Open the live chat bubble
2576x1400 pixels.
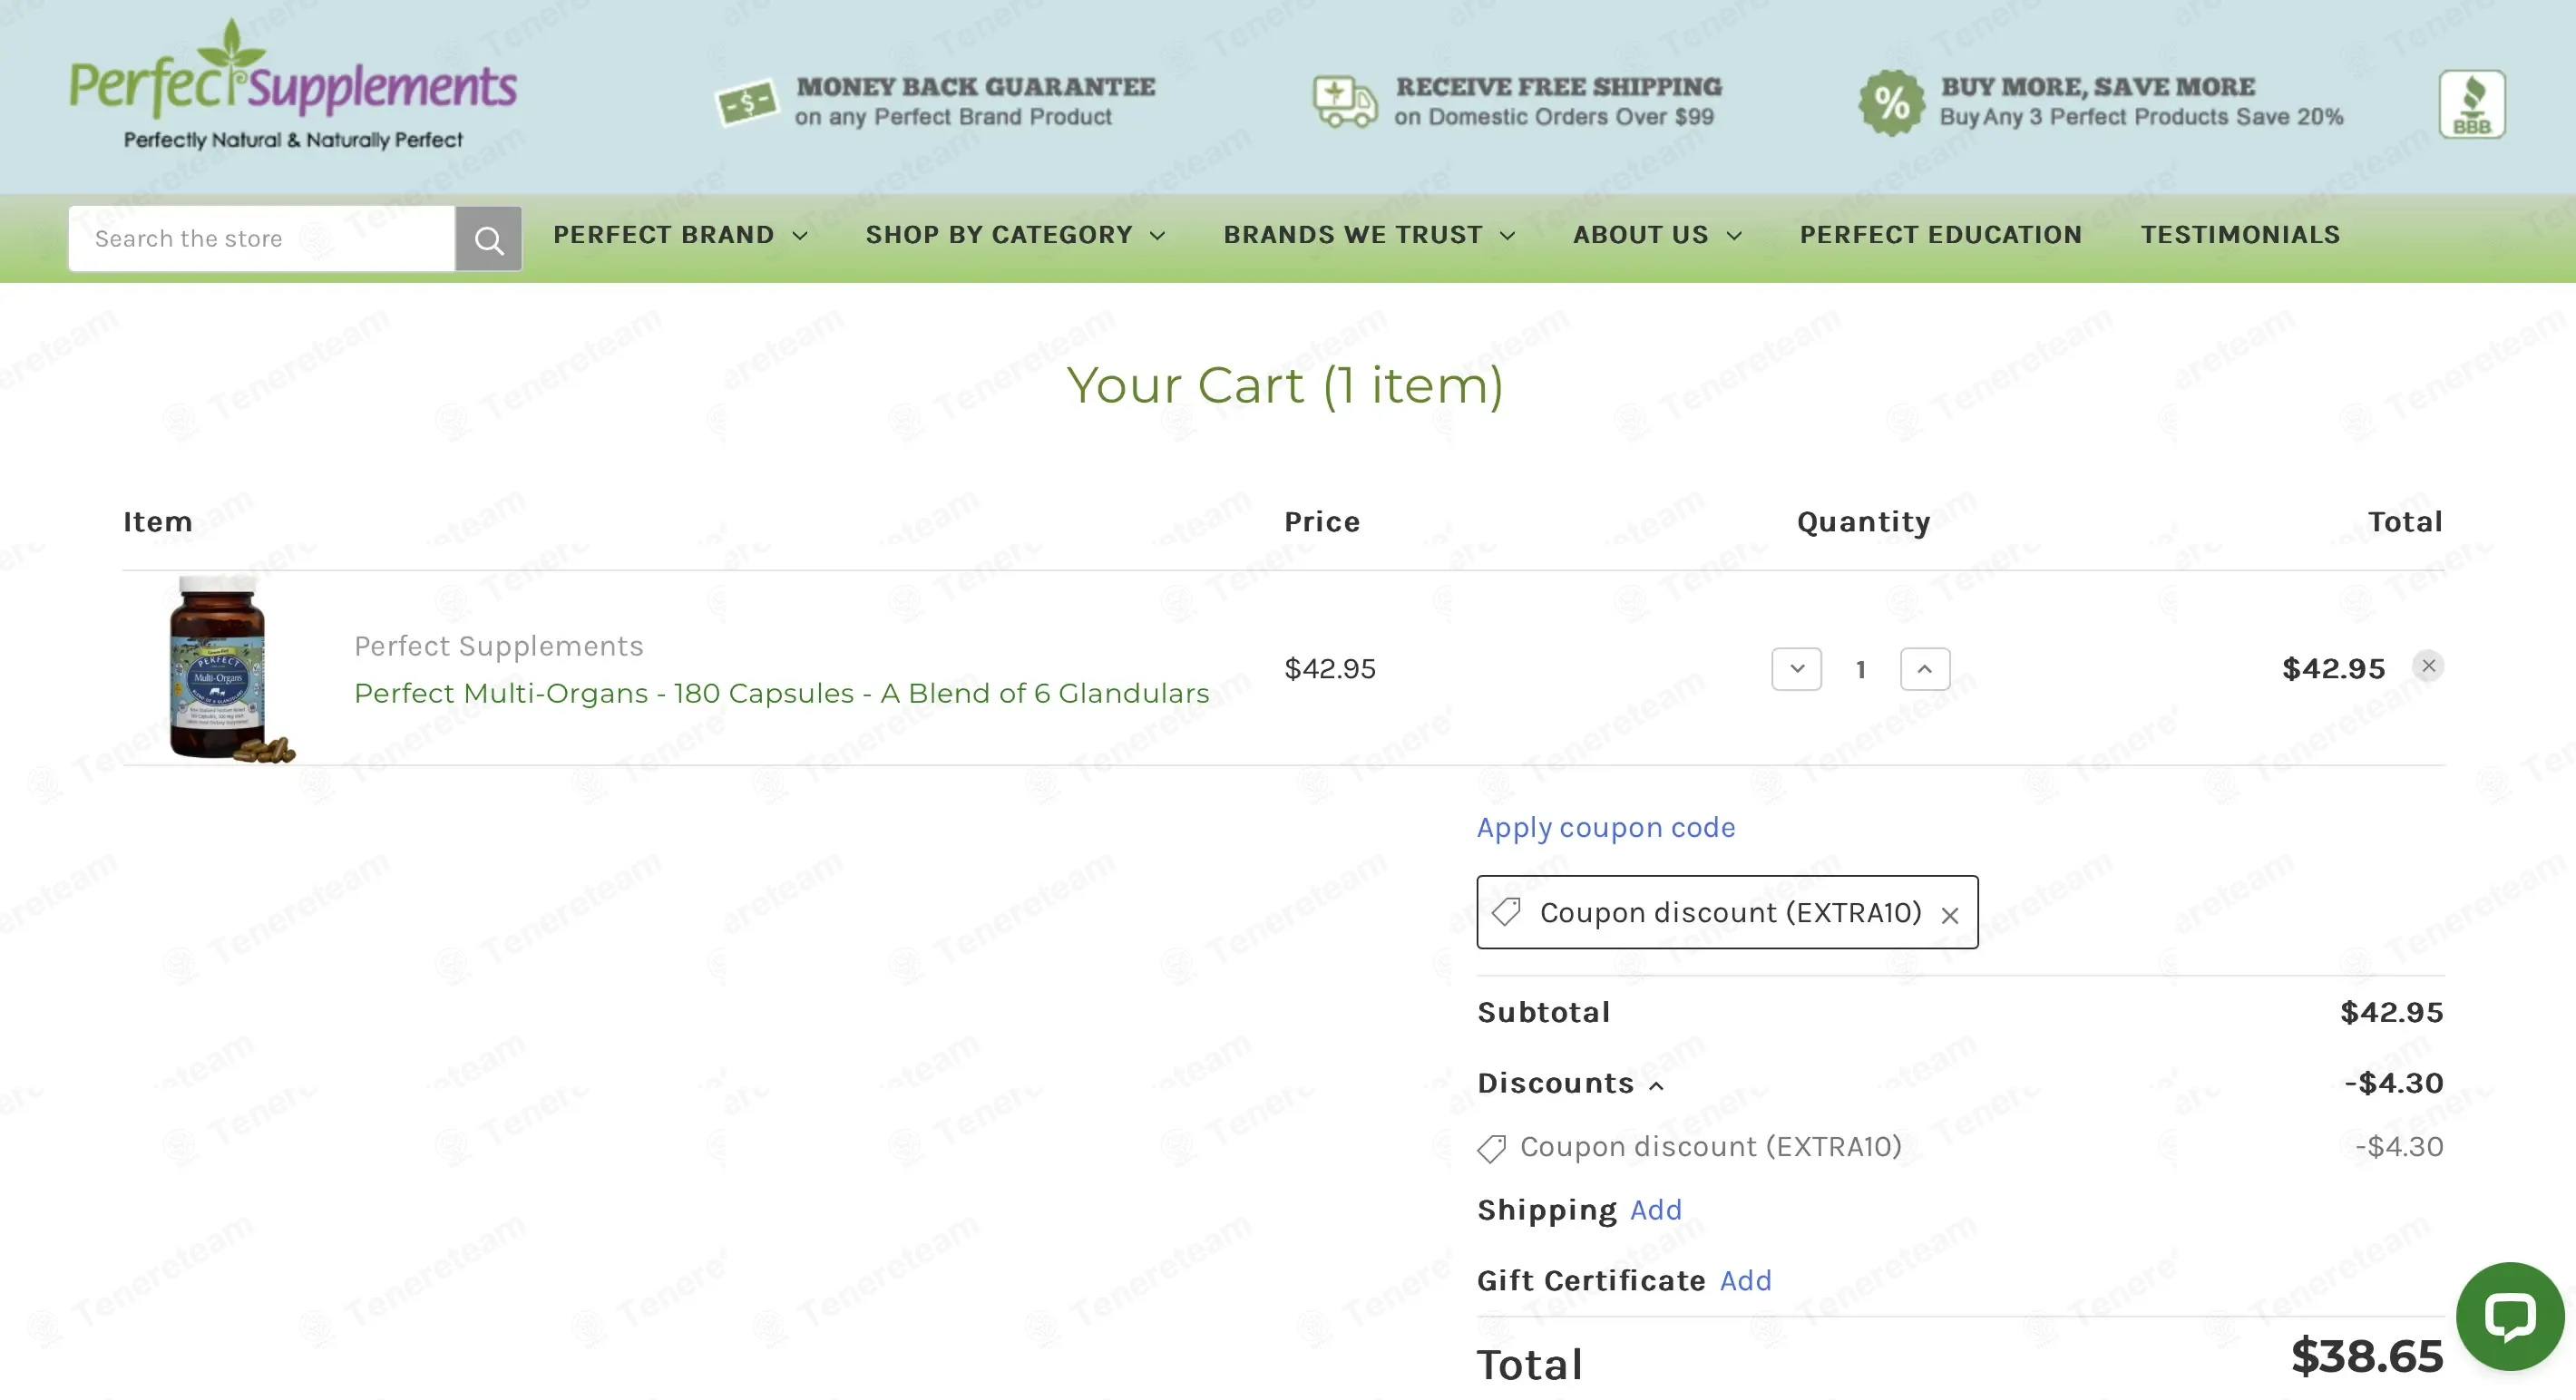2510,1316
